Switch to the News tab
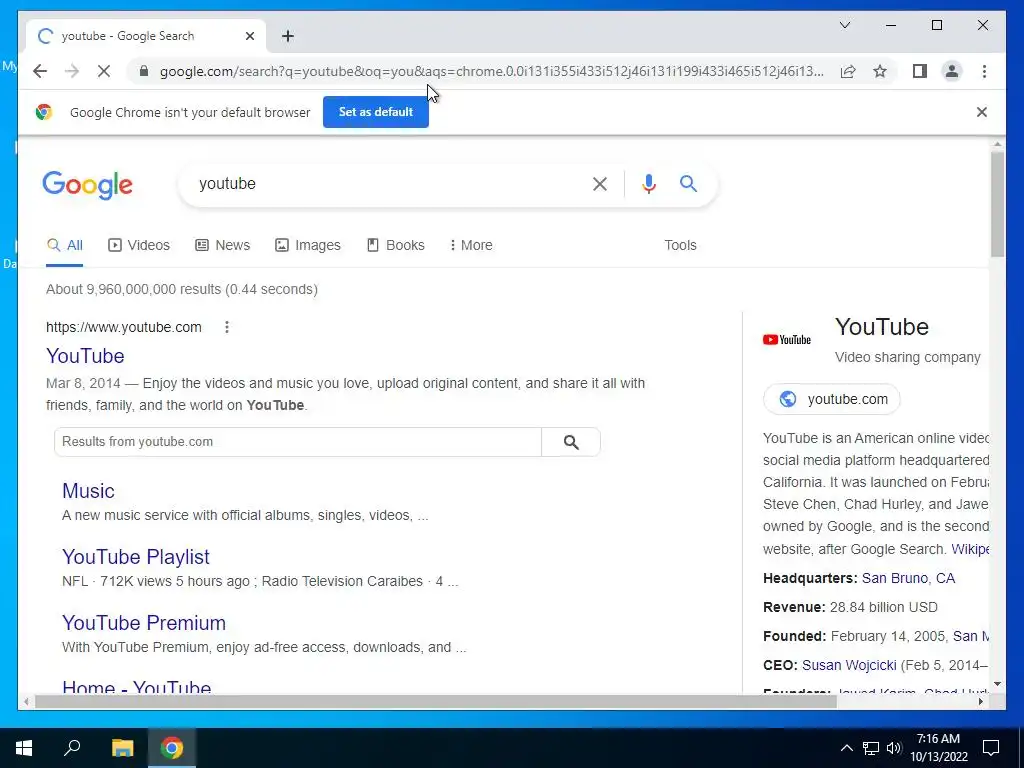Viewport: 1024px width, 768px height. 222,246
